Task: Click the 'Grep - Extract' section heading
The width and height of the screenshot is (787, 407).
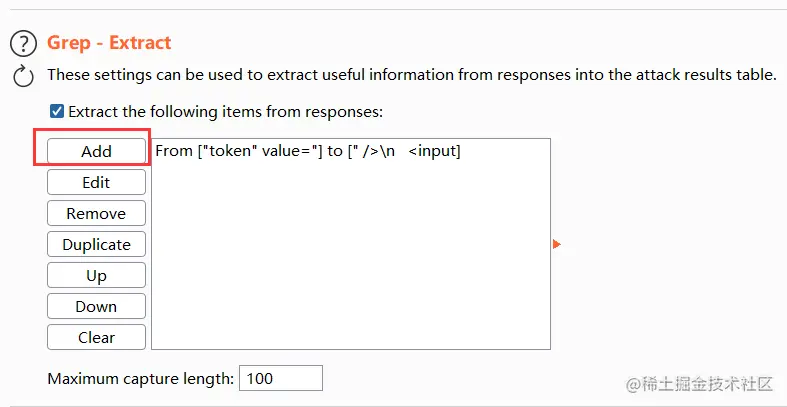Action: (109, 43)
